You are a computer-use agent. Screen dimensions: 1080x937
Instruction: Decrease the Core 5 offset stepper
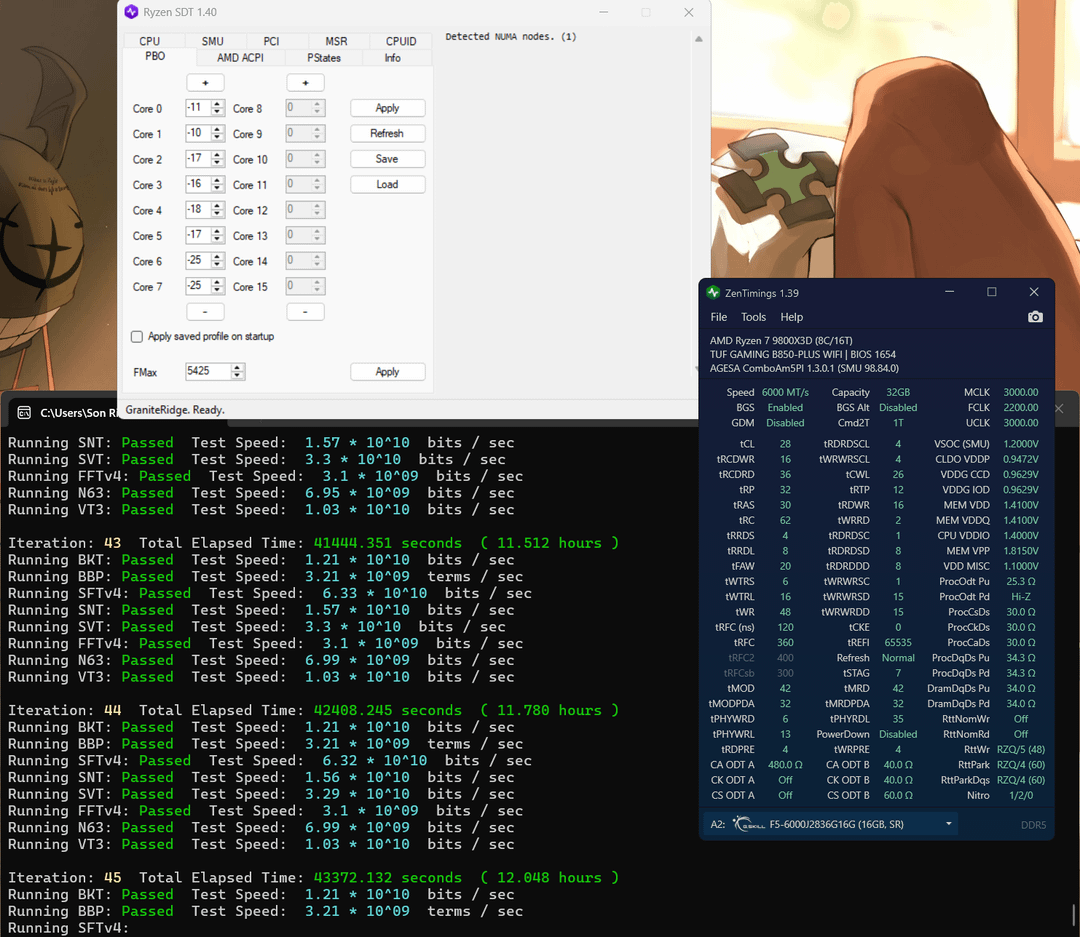point(218,240)
